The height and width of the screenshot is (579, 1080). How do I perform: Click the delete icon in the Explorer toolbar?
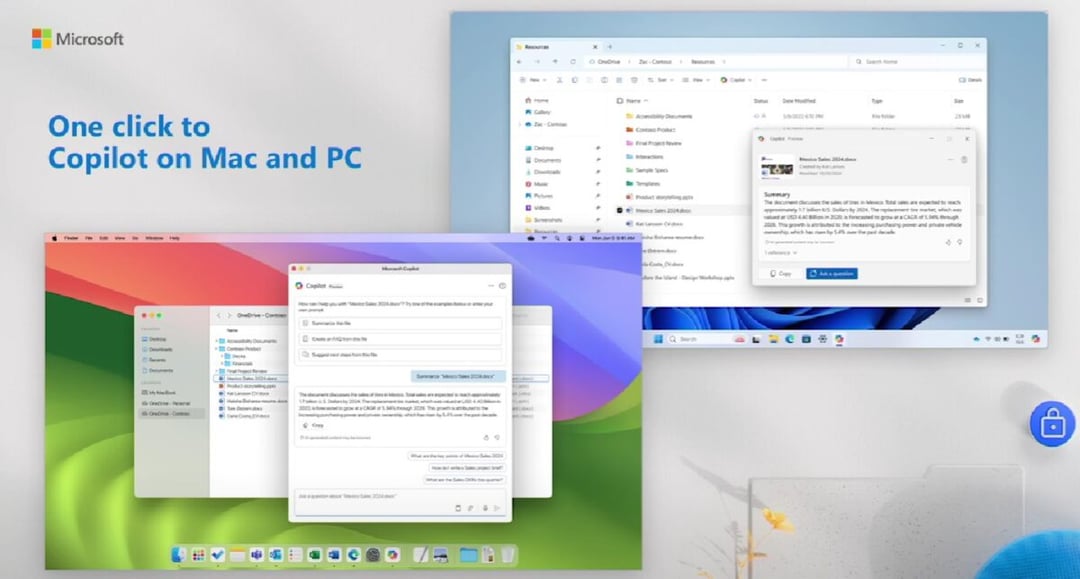(634, 80)
